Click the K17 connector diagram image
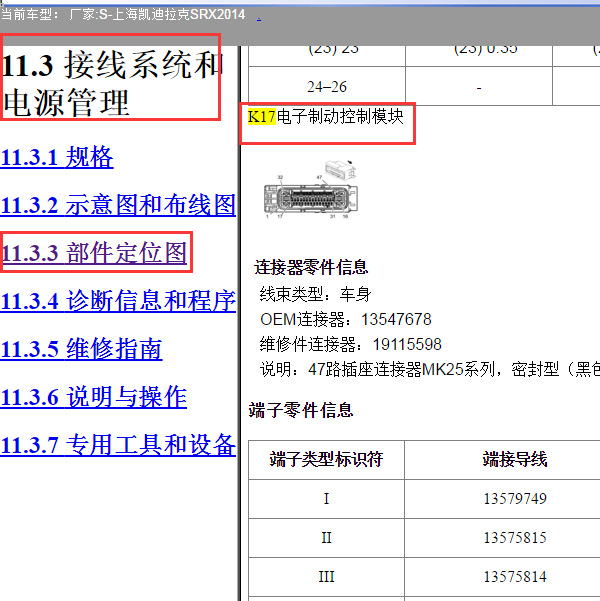The height and width of the screenshot is (601, 600). pyautogui.click(x=311, y=190)
